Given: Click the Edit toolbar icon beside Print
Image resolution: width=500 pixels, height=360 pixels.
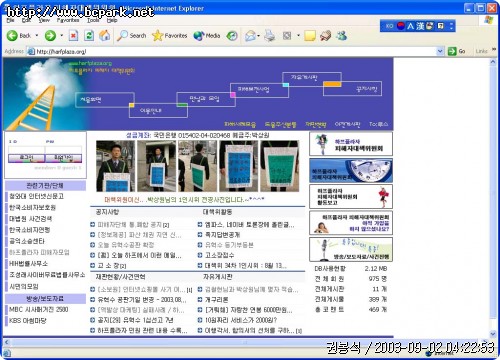Looking at the screenshot, I should point(287,35).
